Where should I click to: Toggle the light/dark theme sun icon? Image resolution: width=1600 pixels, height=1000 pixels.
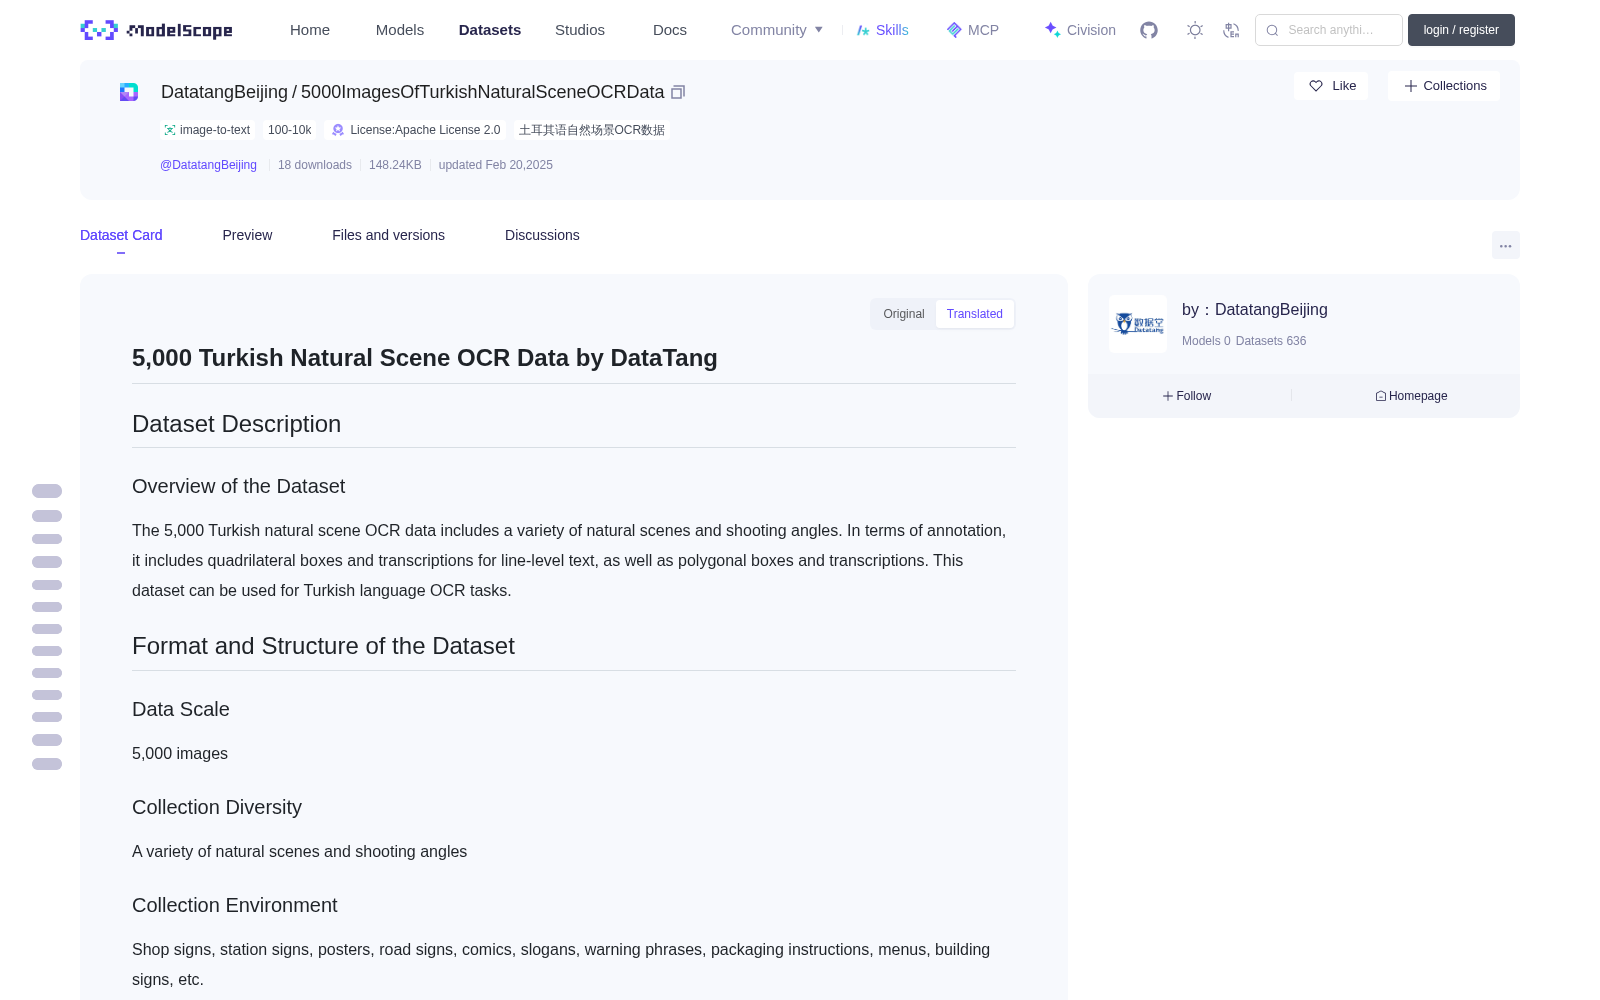[x=1195, y=30]
